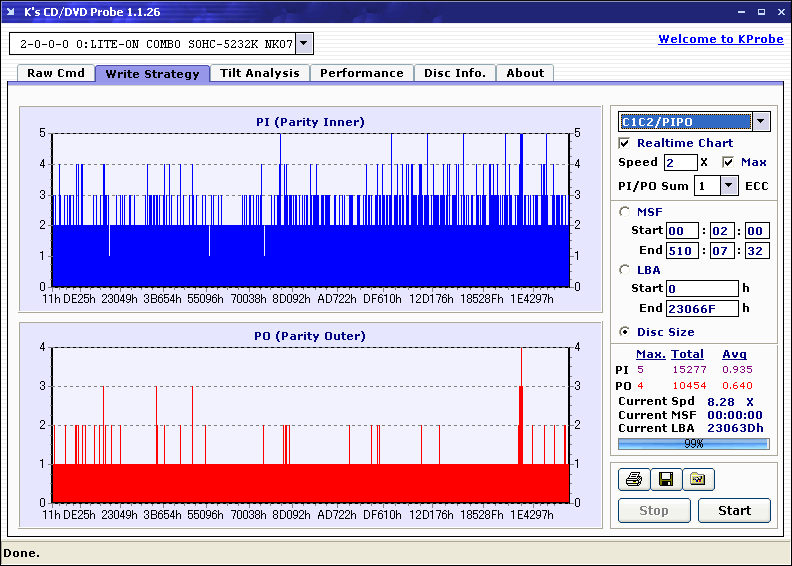Open the LITE-ON drive selection dropdown

305,44
